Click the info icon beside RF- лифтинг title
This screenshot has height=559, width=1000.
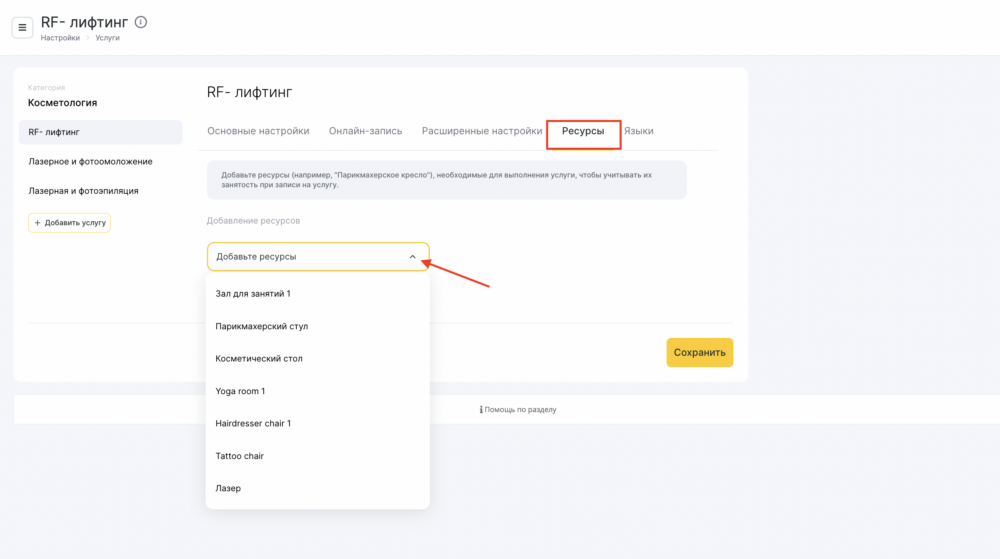click(x=141, y=22)
